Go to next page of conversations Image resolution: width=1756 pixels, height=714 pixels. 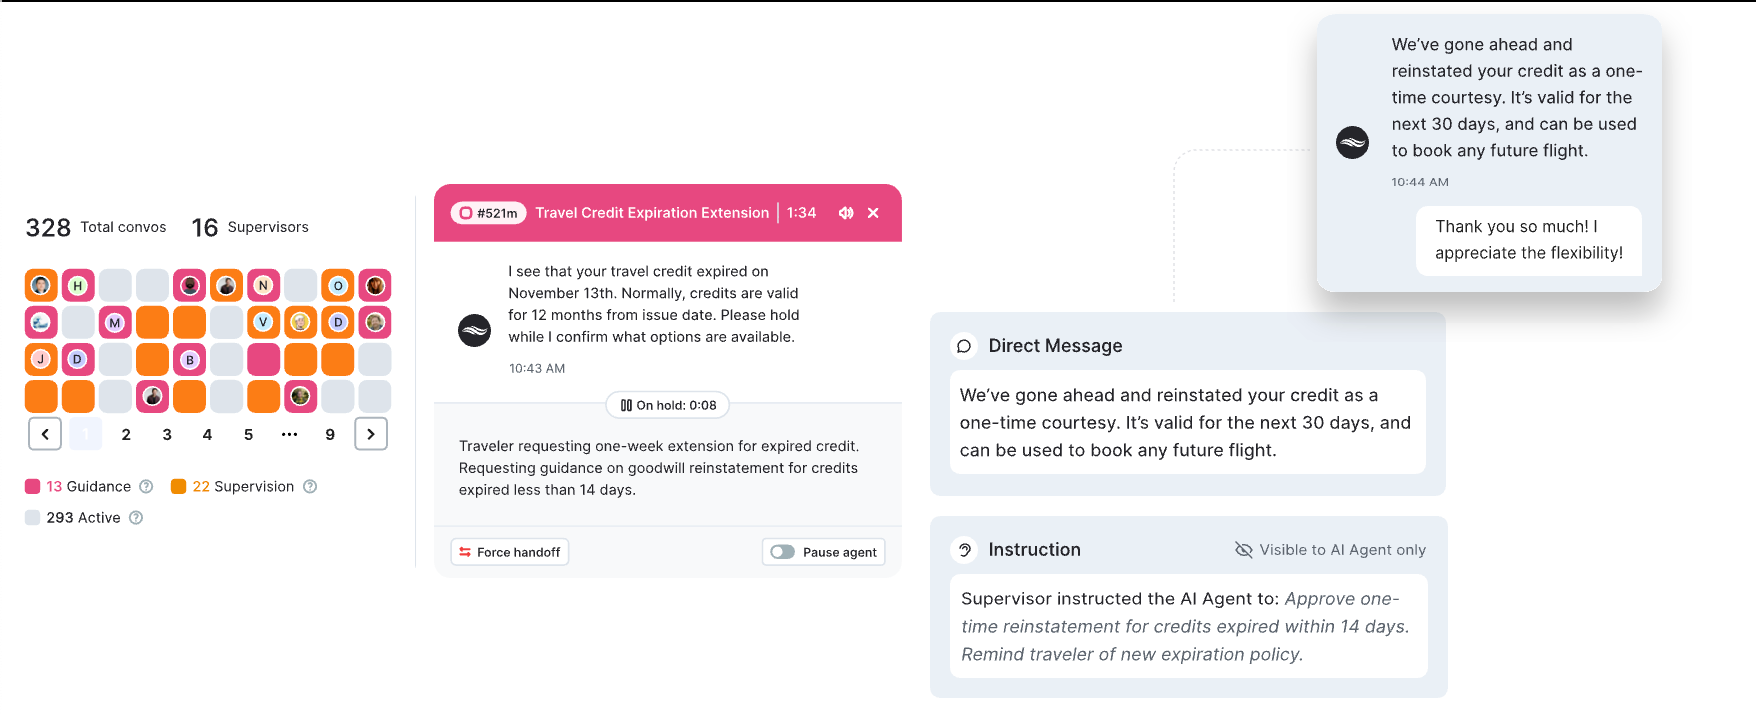[371, 434]
